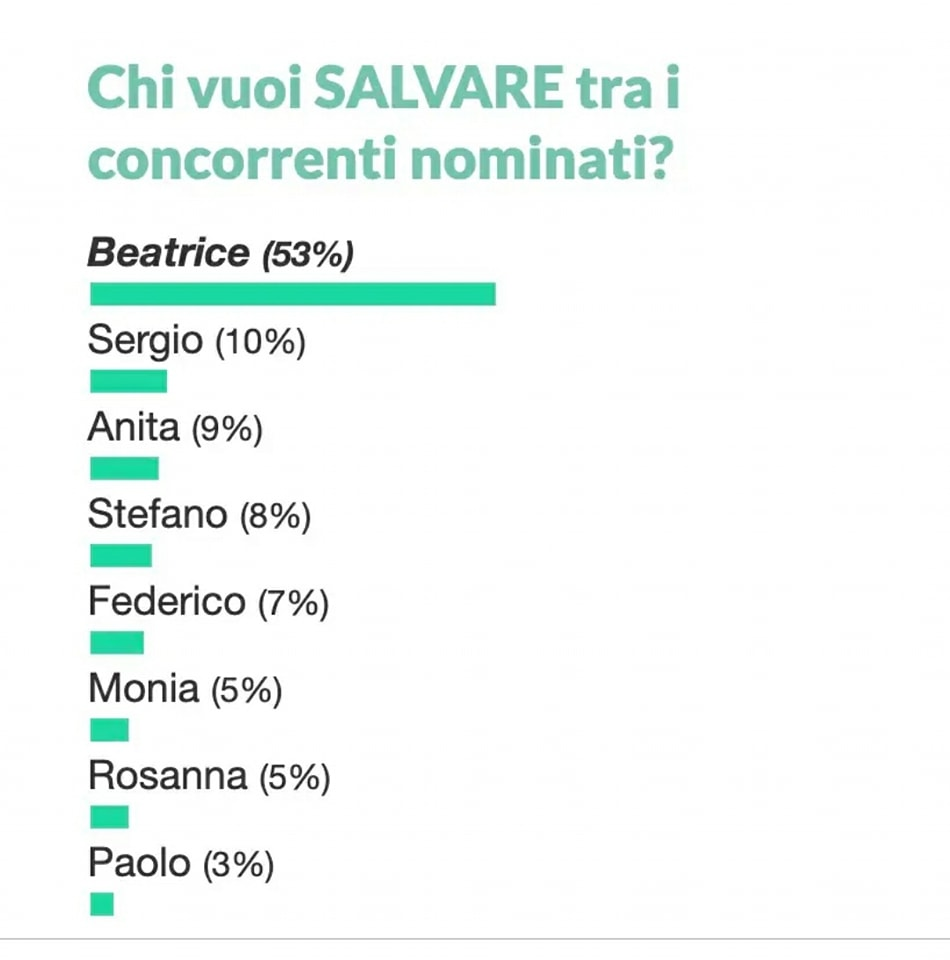Click the 10% figure beside Sergio
The width and height of the screenshot is (950, 960).
coord(260,343)
